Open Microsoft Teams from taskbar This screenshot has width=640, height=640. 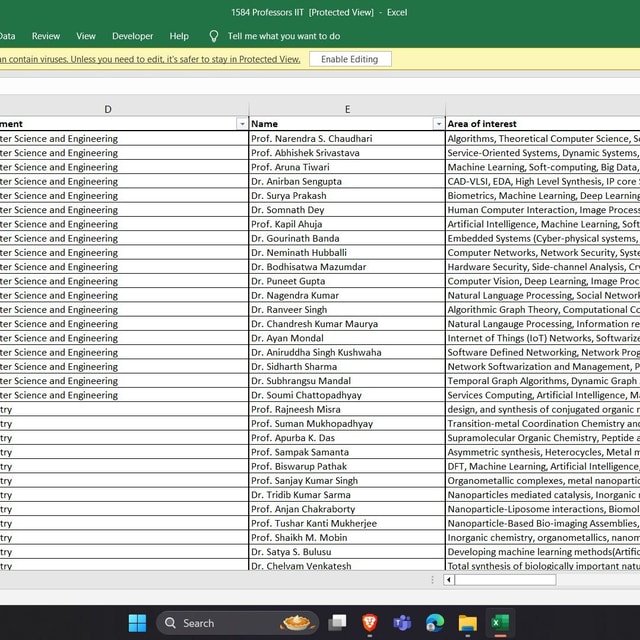click(x=402, y=623)
